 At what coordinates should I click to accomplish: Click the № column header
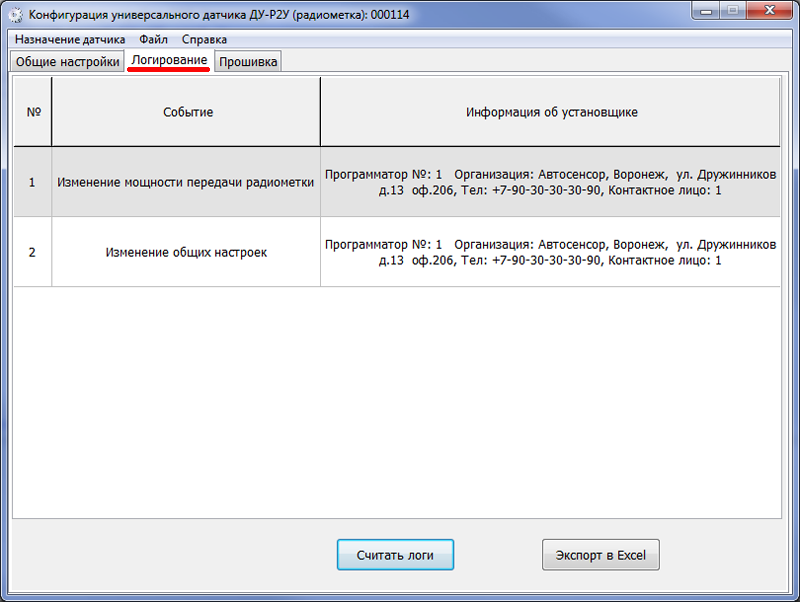point(33,112)
